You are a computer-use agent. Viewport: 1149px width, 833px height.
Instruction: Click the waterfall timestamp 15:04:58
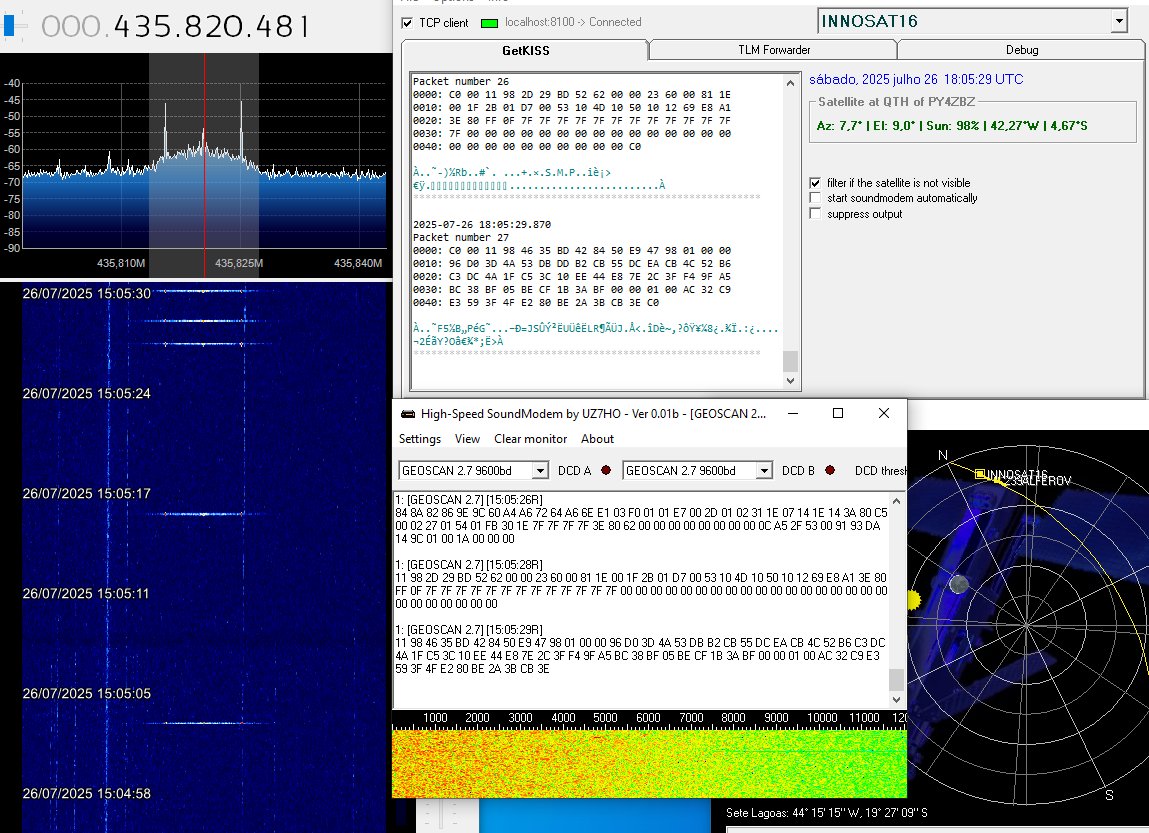click(86, 793)
